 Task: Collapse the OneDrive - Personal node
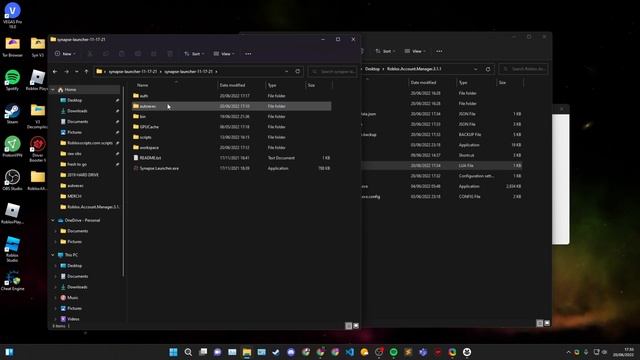(53, 220)
